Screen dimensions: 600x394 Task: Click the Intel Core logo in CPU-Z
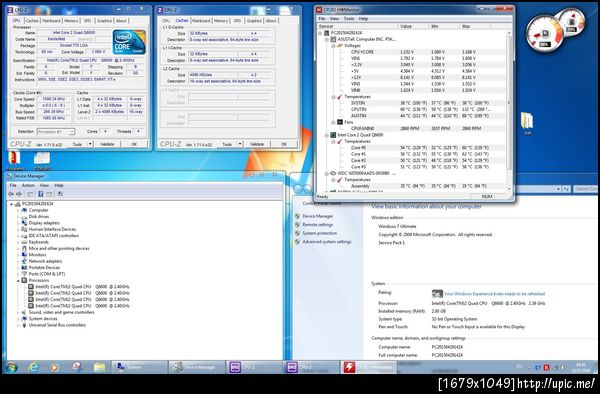pyautogui.click(x=129, y=42)
